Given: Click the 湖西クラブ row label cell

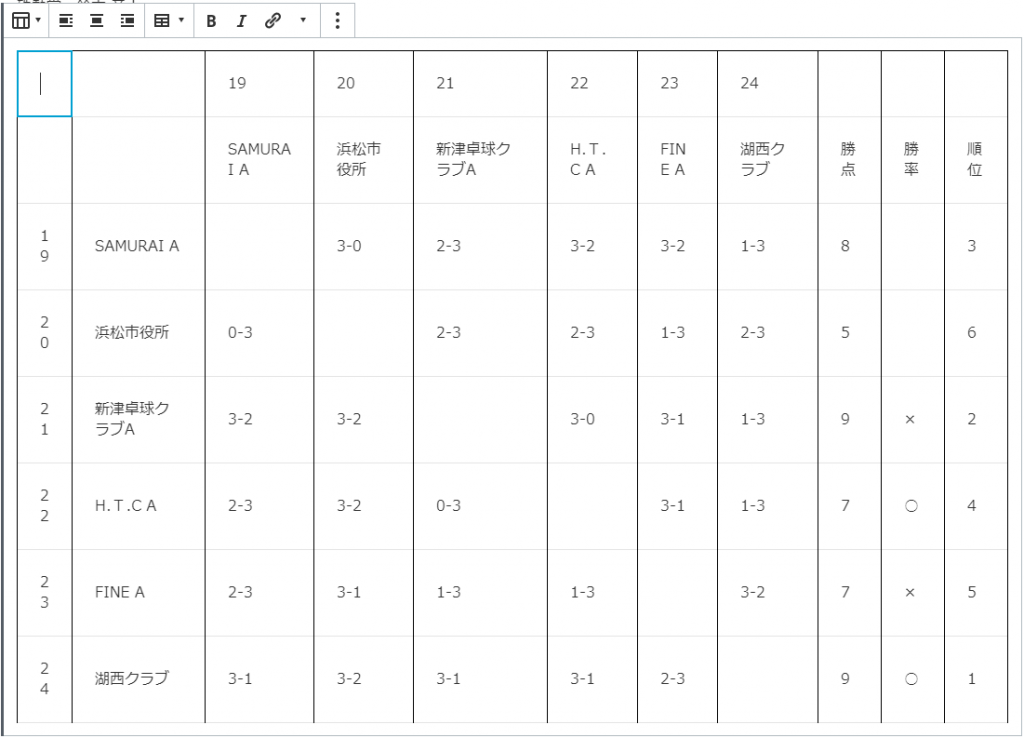Looking at the screenshot, I should coord(137,679).
